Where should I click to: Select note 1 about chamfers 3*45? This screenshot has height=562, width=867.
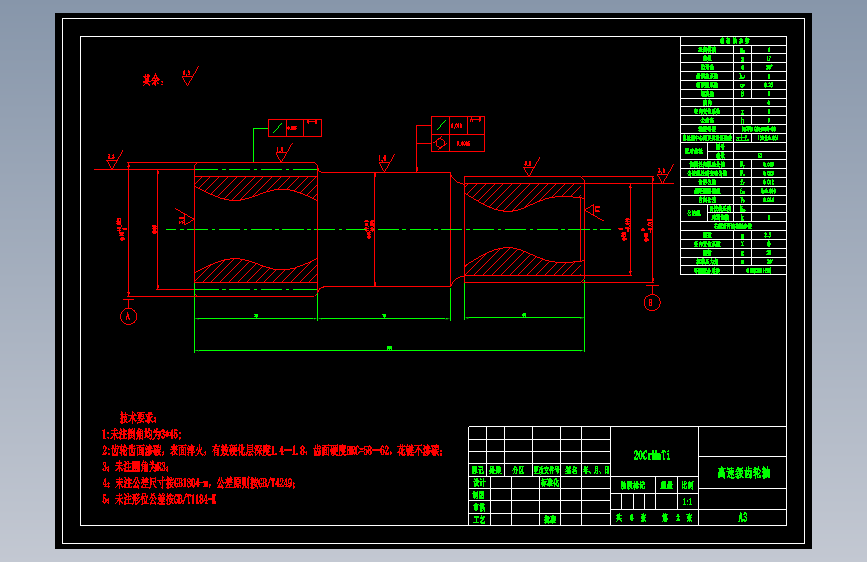[142, 434]
